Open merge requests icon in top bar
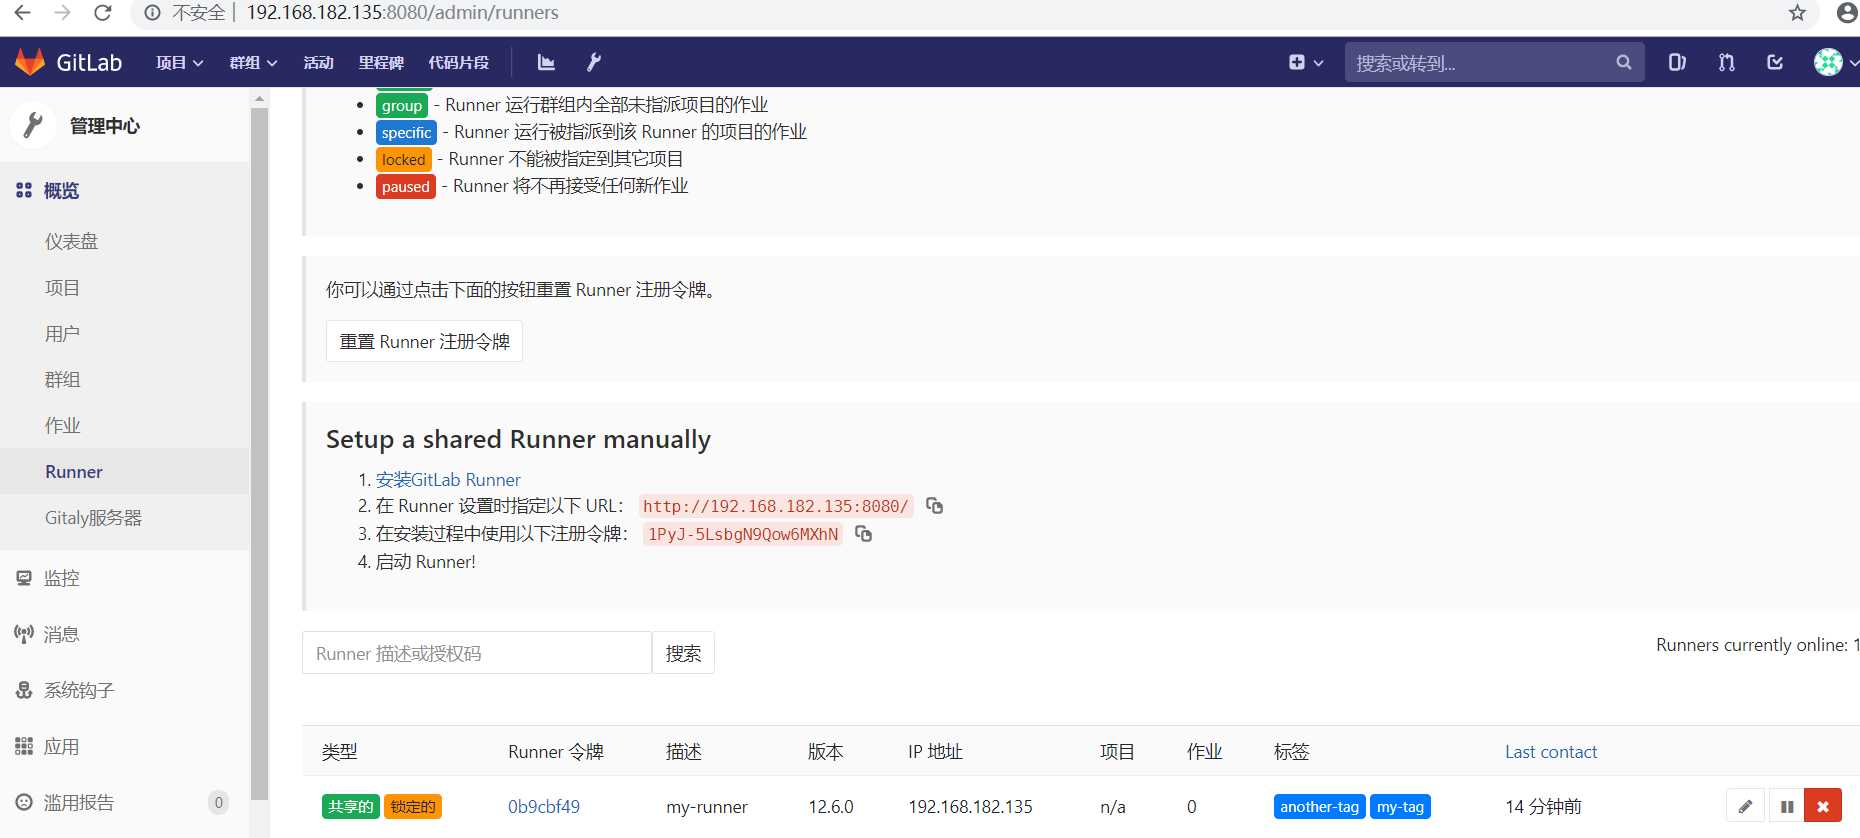 (x=1726, y=62)
